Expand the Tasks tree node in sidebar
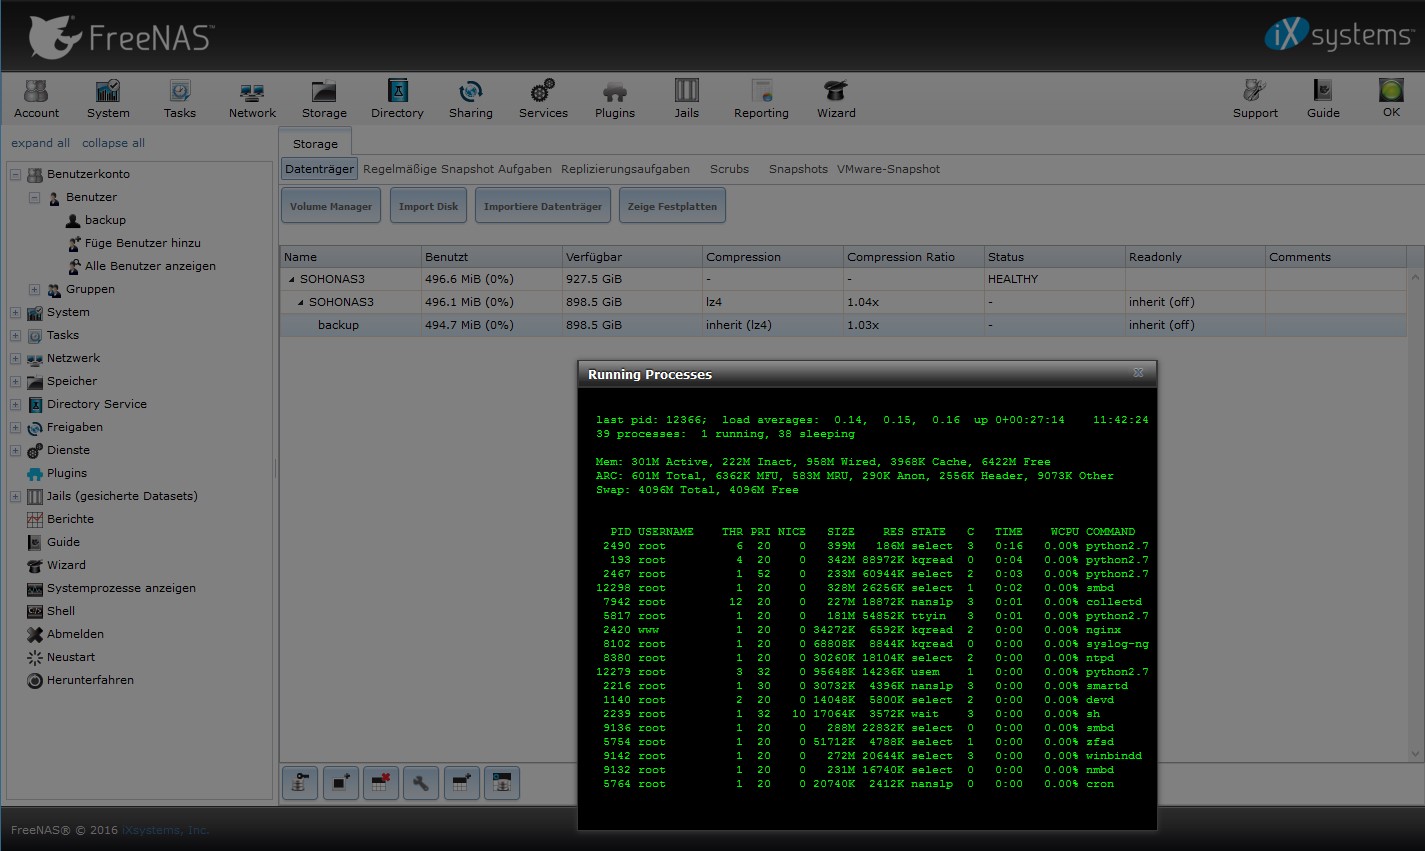This screenshot has width=1425, height=851. (x=15, y=335)
